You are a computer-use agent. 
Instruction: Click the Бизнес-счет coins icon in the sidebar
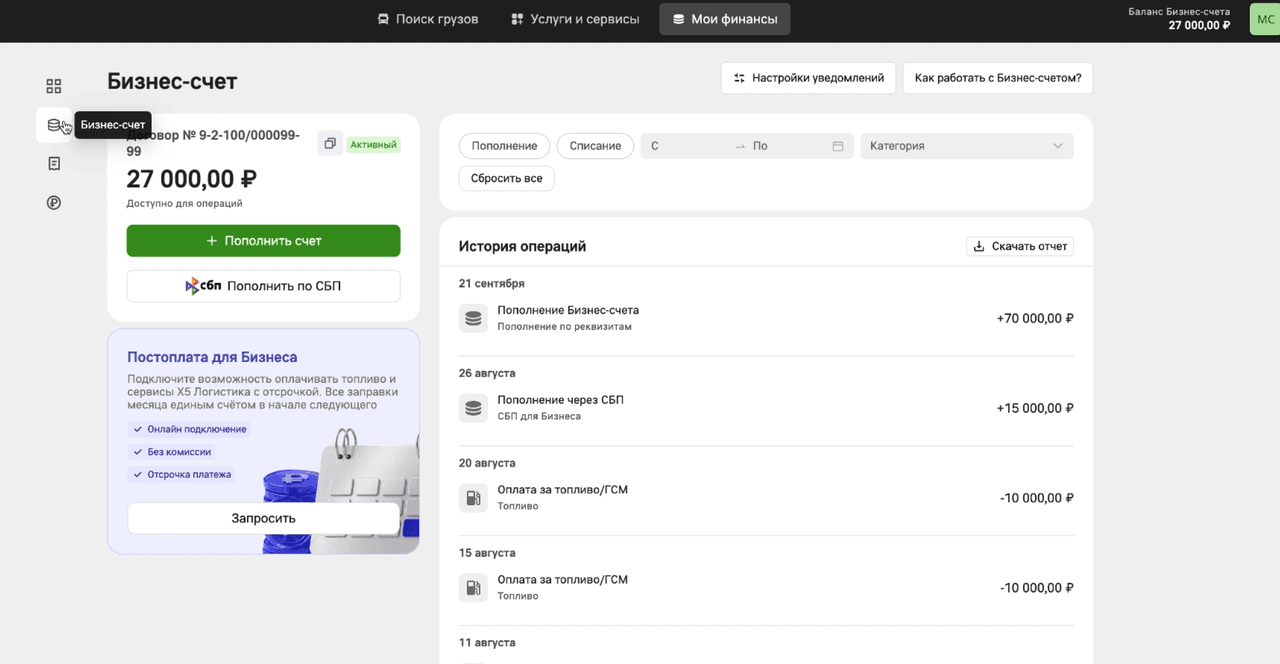(54, 125)
